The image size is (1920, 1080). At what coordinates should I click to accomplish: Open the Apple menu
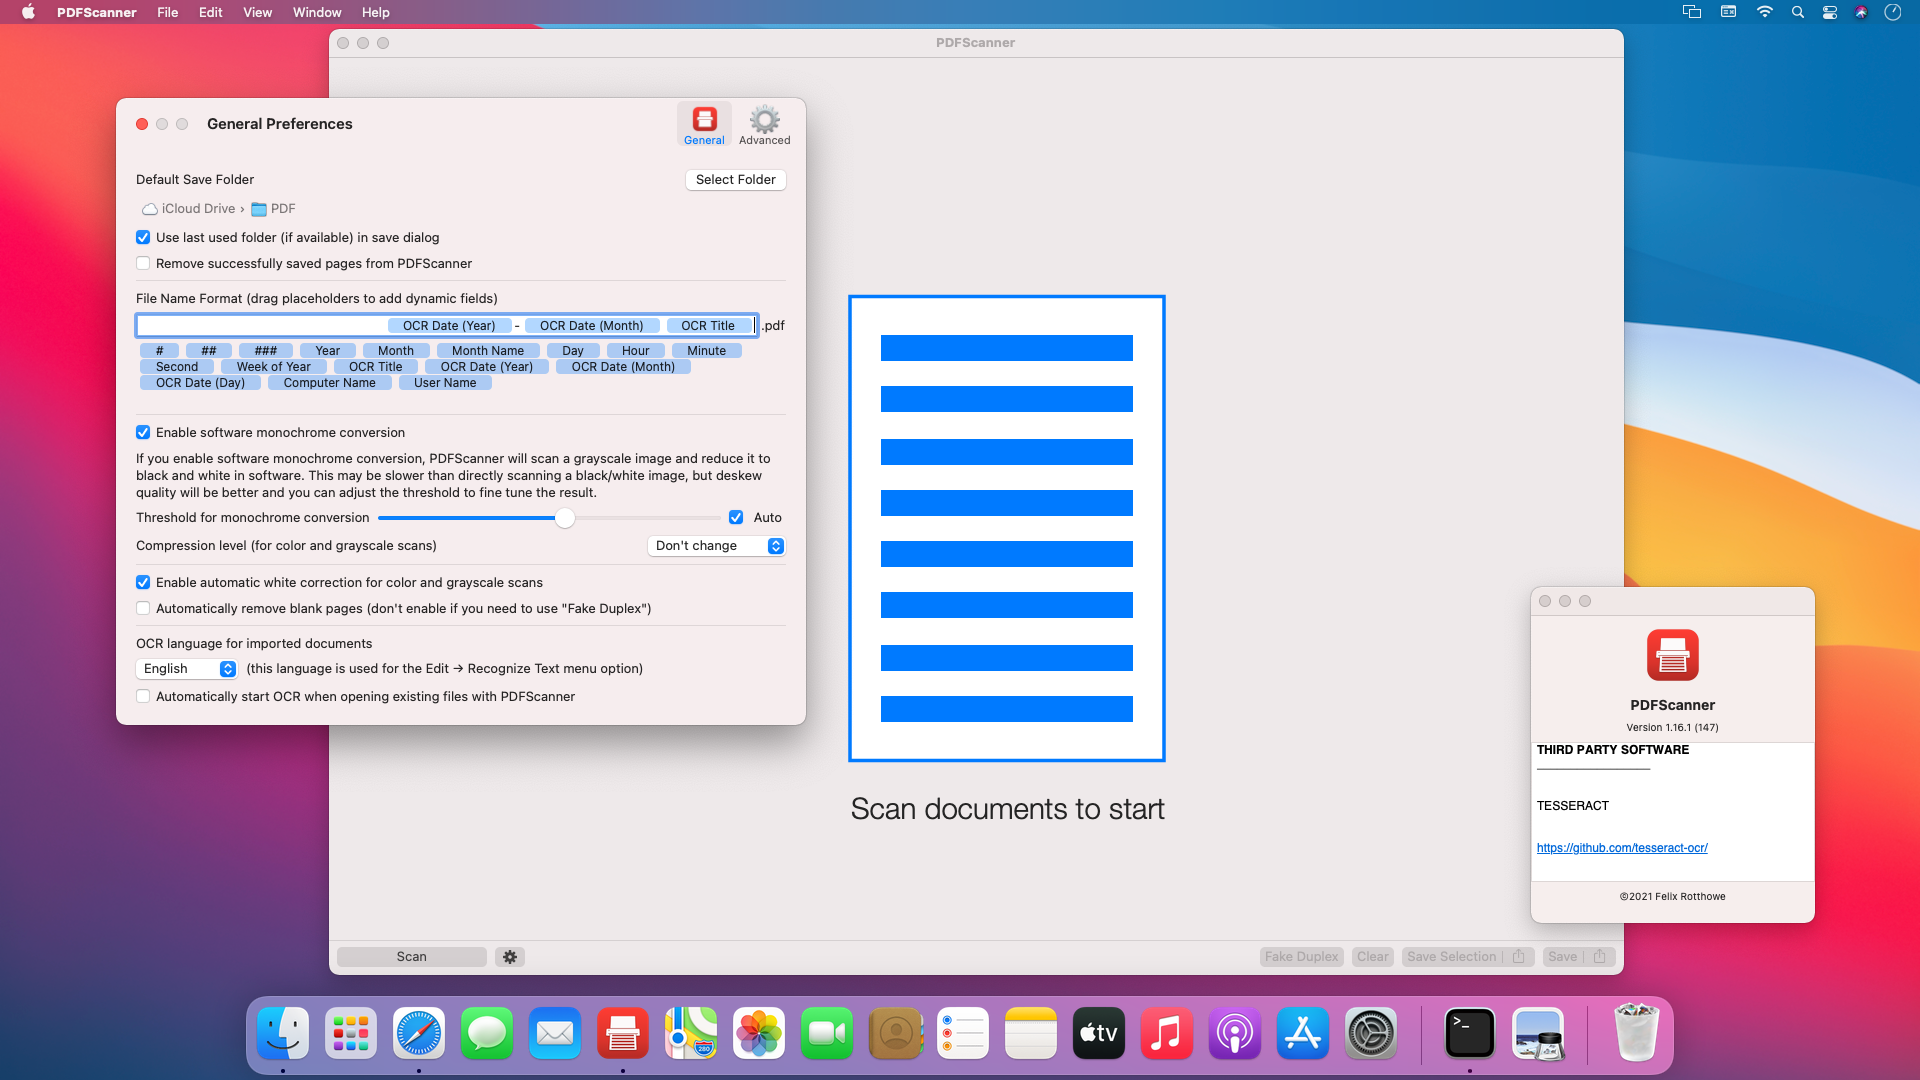pyautogui.click(x=28, y=12)
